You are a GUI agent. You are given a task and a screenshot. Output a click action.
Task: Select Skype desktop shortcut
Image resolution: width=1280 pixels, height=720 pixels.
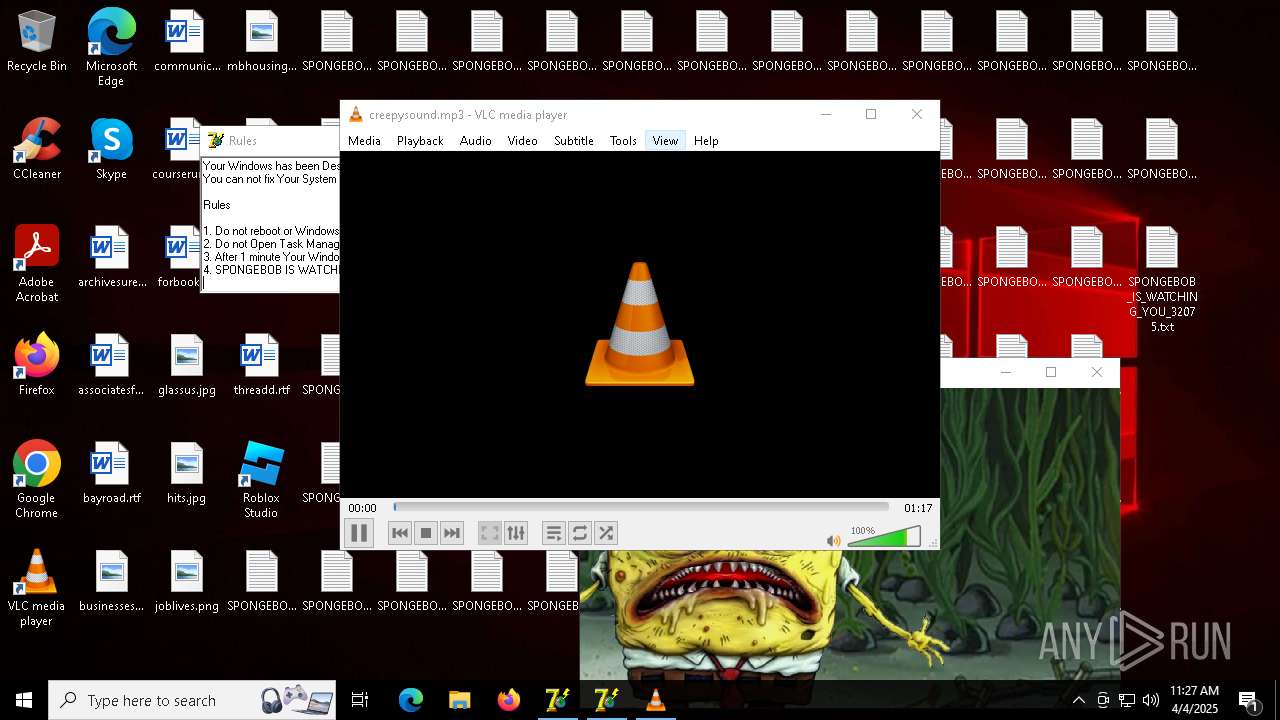(x=111, y=150)
